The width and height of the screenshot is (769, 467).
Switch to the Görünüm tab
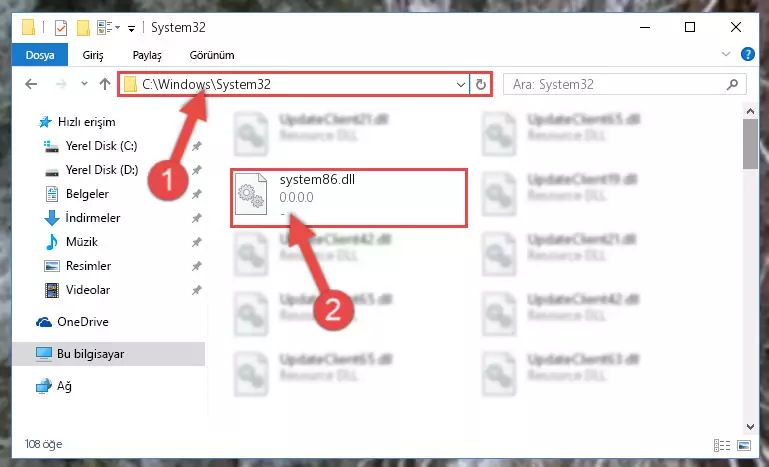(212, 55)
